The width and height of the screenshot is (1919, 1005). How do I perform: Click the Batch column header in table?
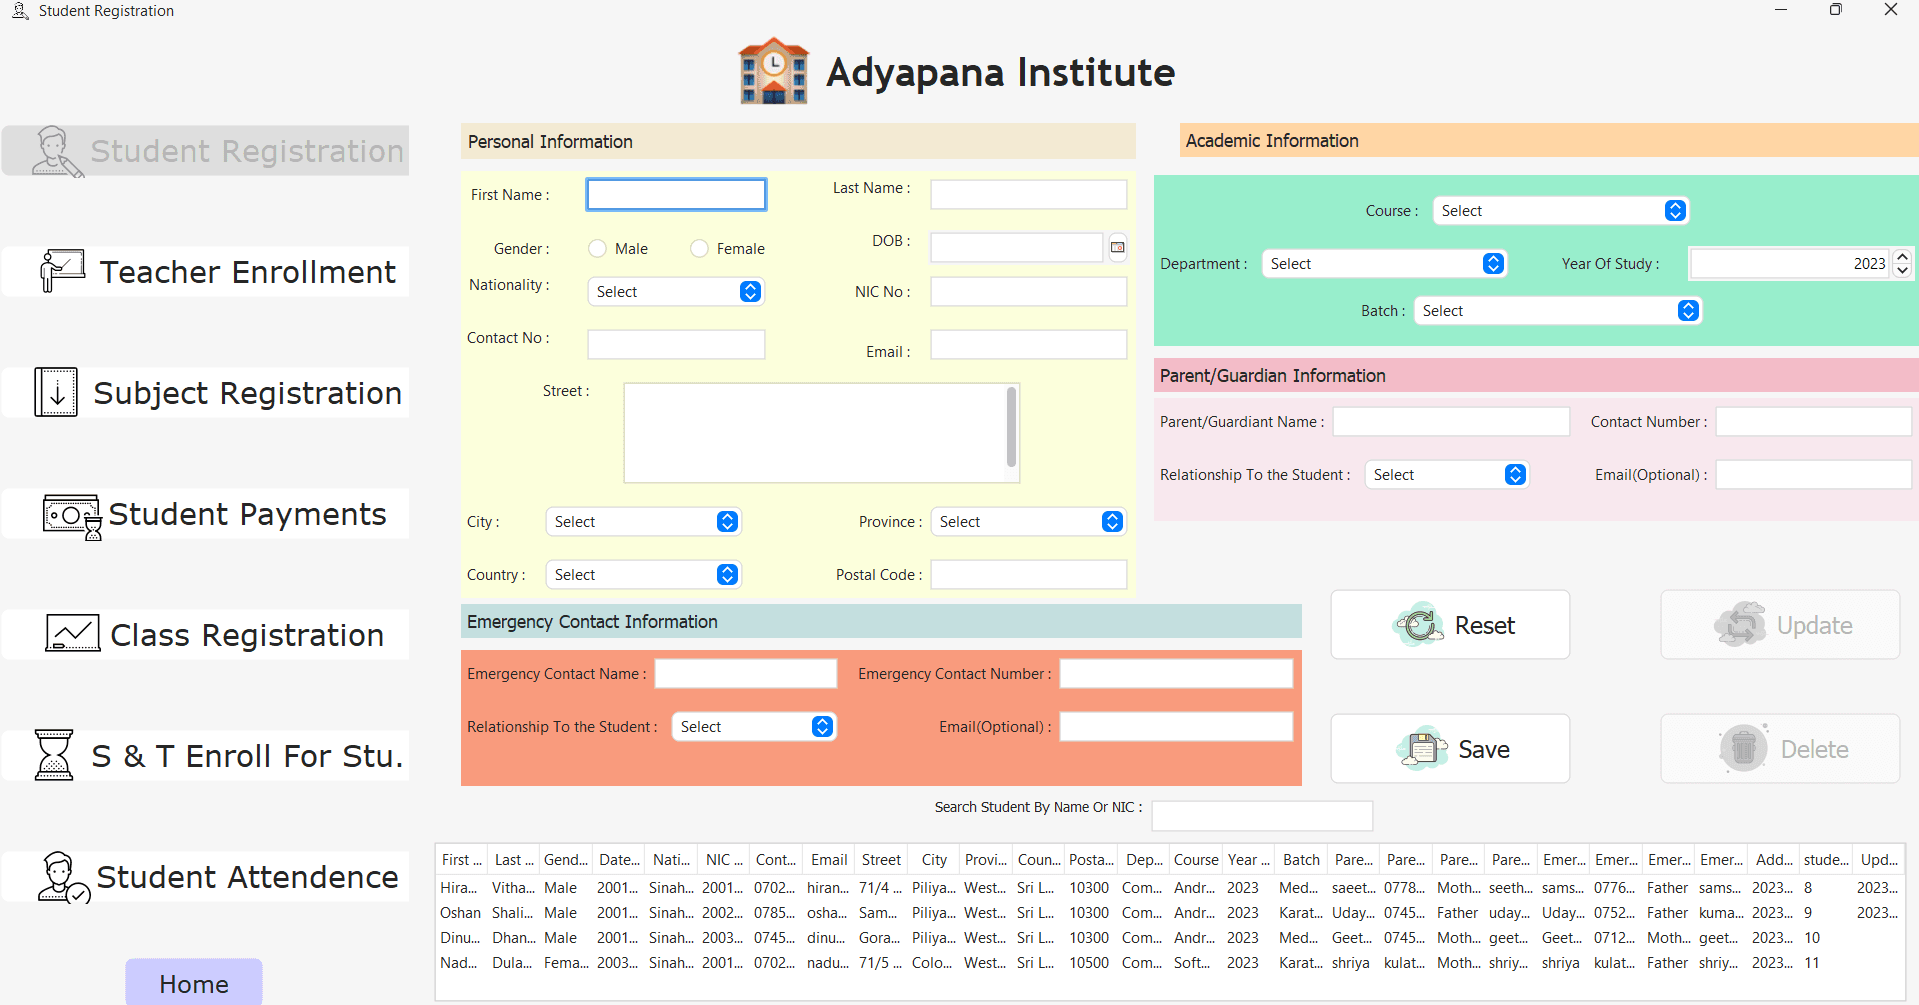pyautogui.click(x=1301, y=860)
